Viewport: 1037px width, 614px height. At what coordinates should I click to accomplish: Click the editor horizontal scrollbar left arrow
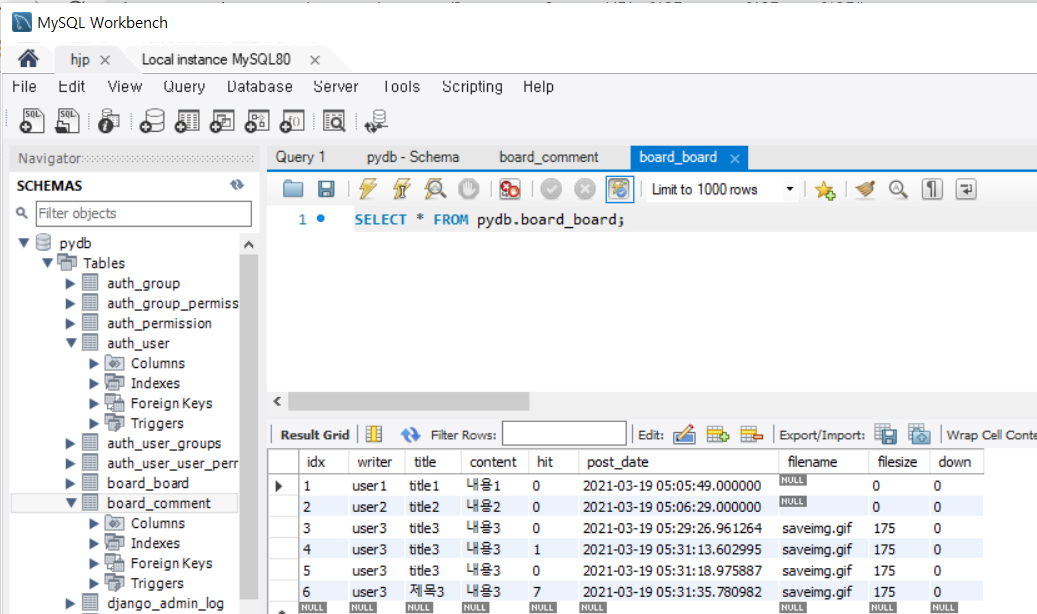click(x=277, y=401)
